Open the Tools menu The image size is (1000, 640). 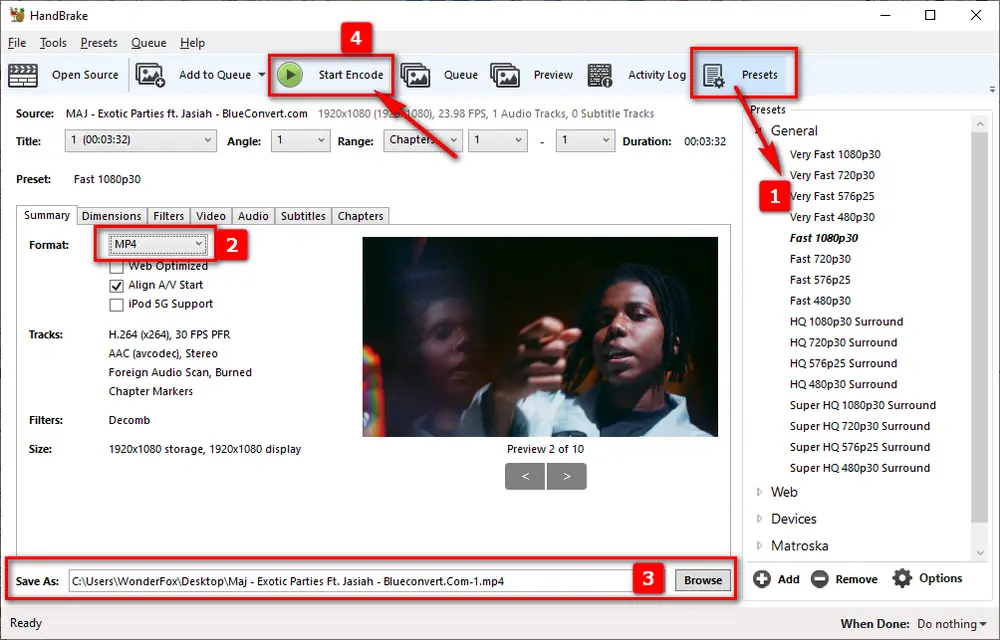(x=53, y=43)
